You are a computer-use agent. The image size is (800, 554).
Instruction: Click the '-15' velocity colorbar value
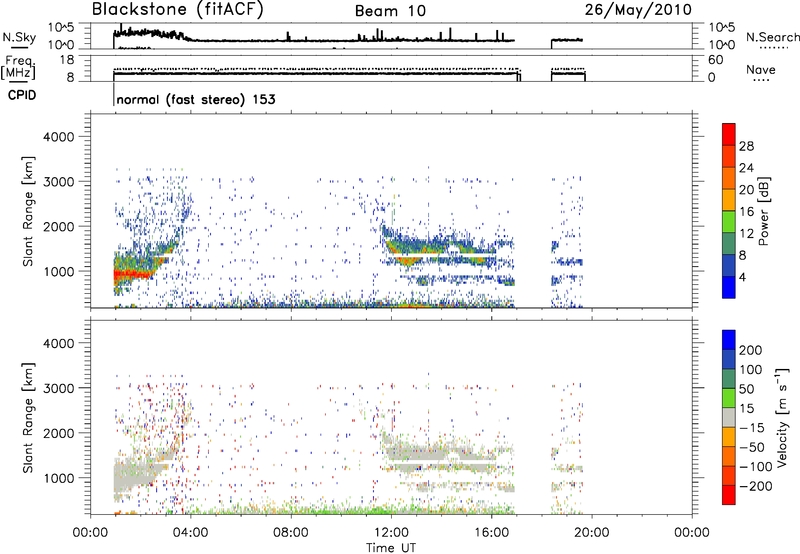[751, 428]
